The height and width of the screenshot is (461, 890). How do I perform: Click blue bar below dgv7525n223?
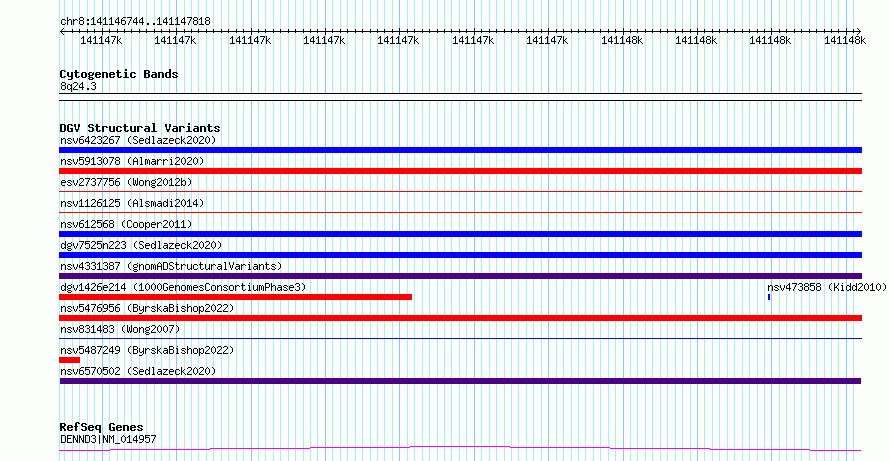[460, 255]
